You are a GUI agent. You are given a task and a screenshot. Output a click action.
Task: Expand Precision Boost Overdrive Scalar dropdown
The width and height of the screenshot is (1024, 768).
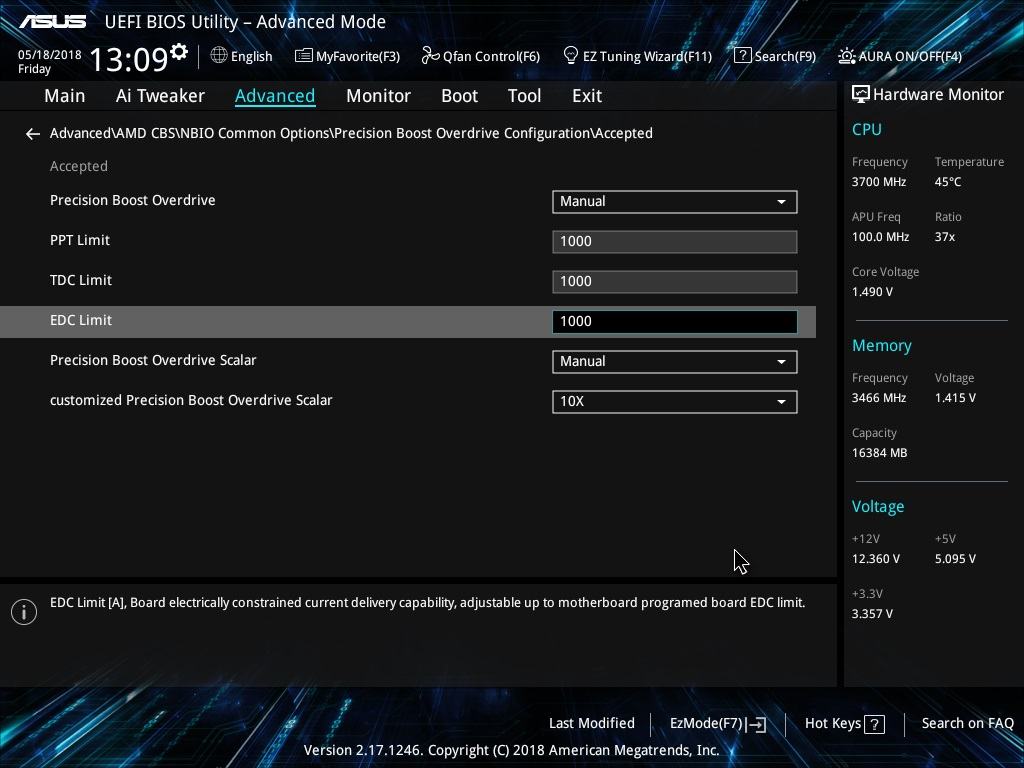[x=675, y=362]
